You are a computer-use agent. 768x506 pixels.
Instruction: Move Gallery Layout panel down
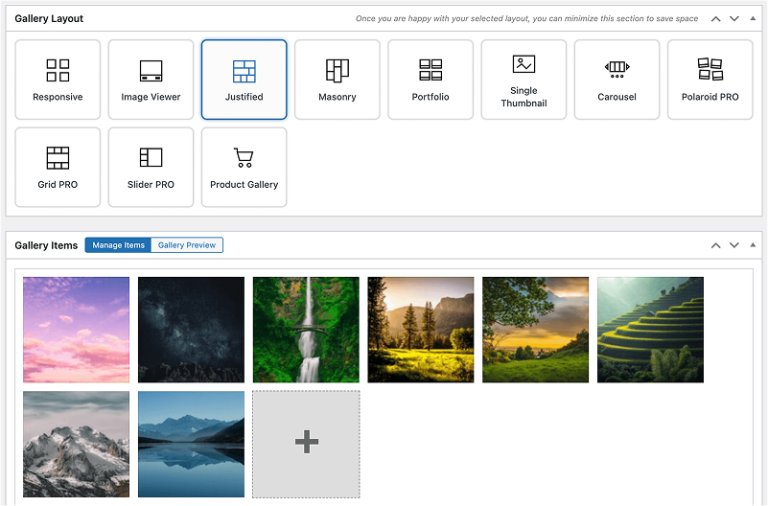pos(734,19)
